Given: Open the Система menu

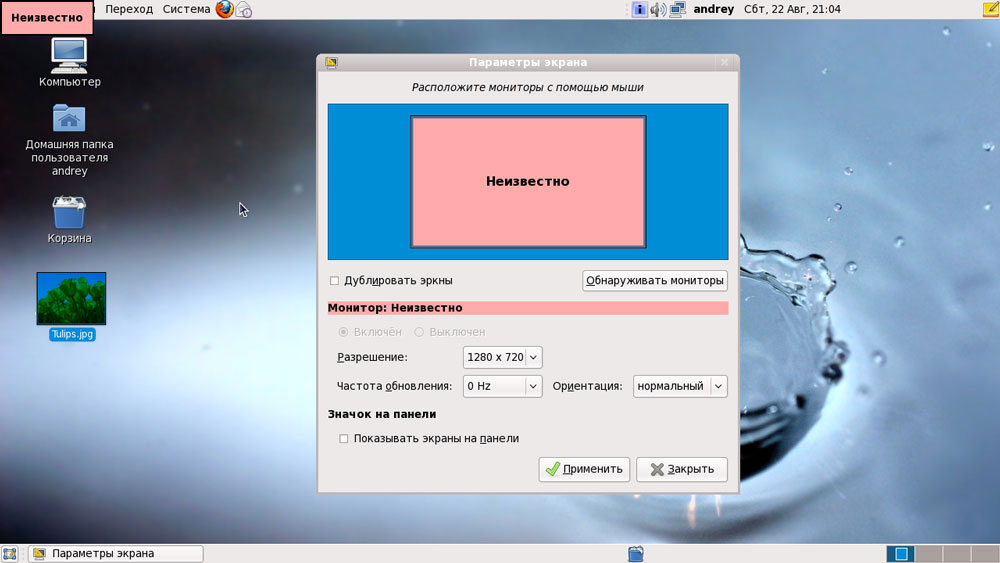Looking at the screenshot, I should point(186,9).
